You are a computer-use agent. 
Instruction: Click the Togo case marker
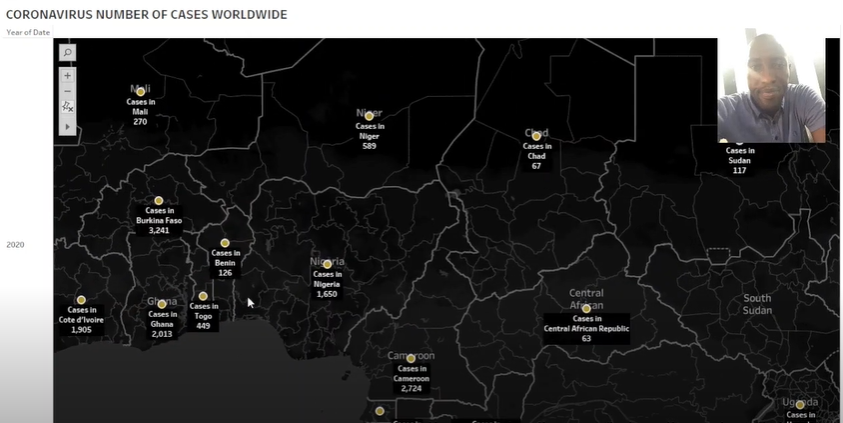pos(203,296)
